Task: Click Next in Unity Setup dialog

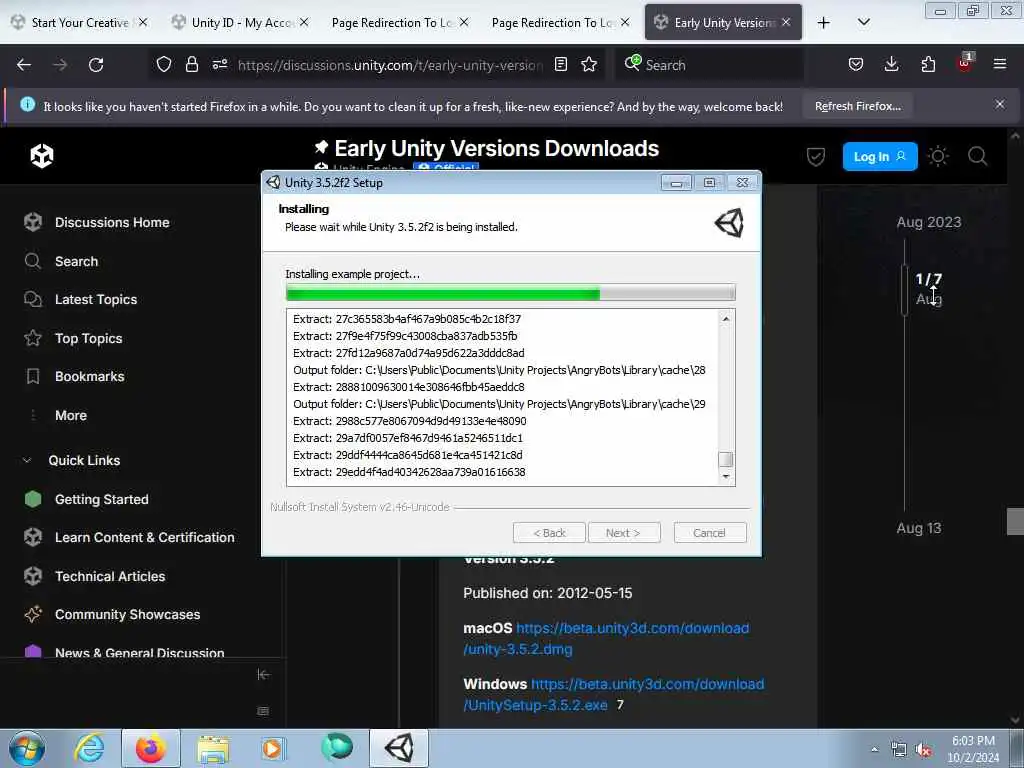Action: [623, 533]
